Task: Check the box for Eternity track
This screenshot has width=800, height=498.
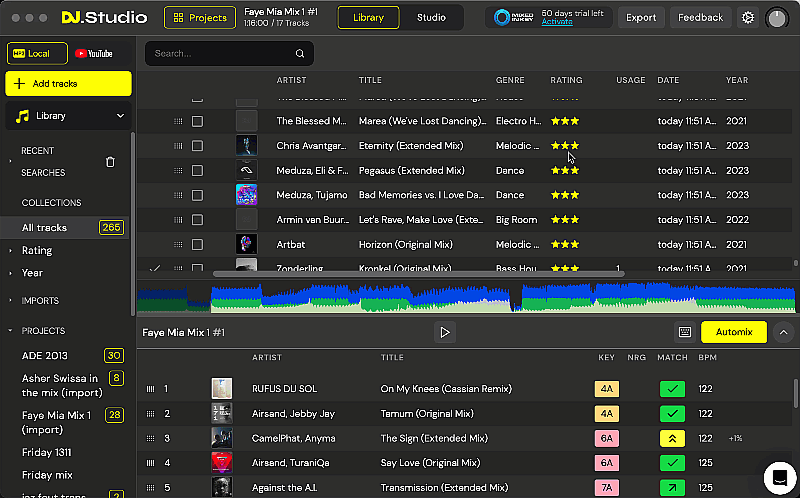Action: pyautogui.click(x=197, y=146)
